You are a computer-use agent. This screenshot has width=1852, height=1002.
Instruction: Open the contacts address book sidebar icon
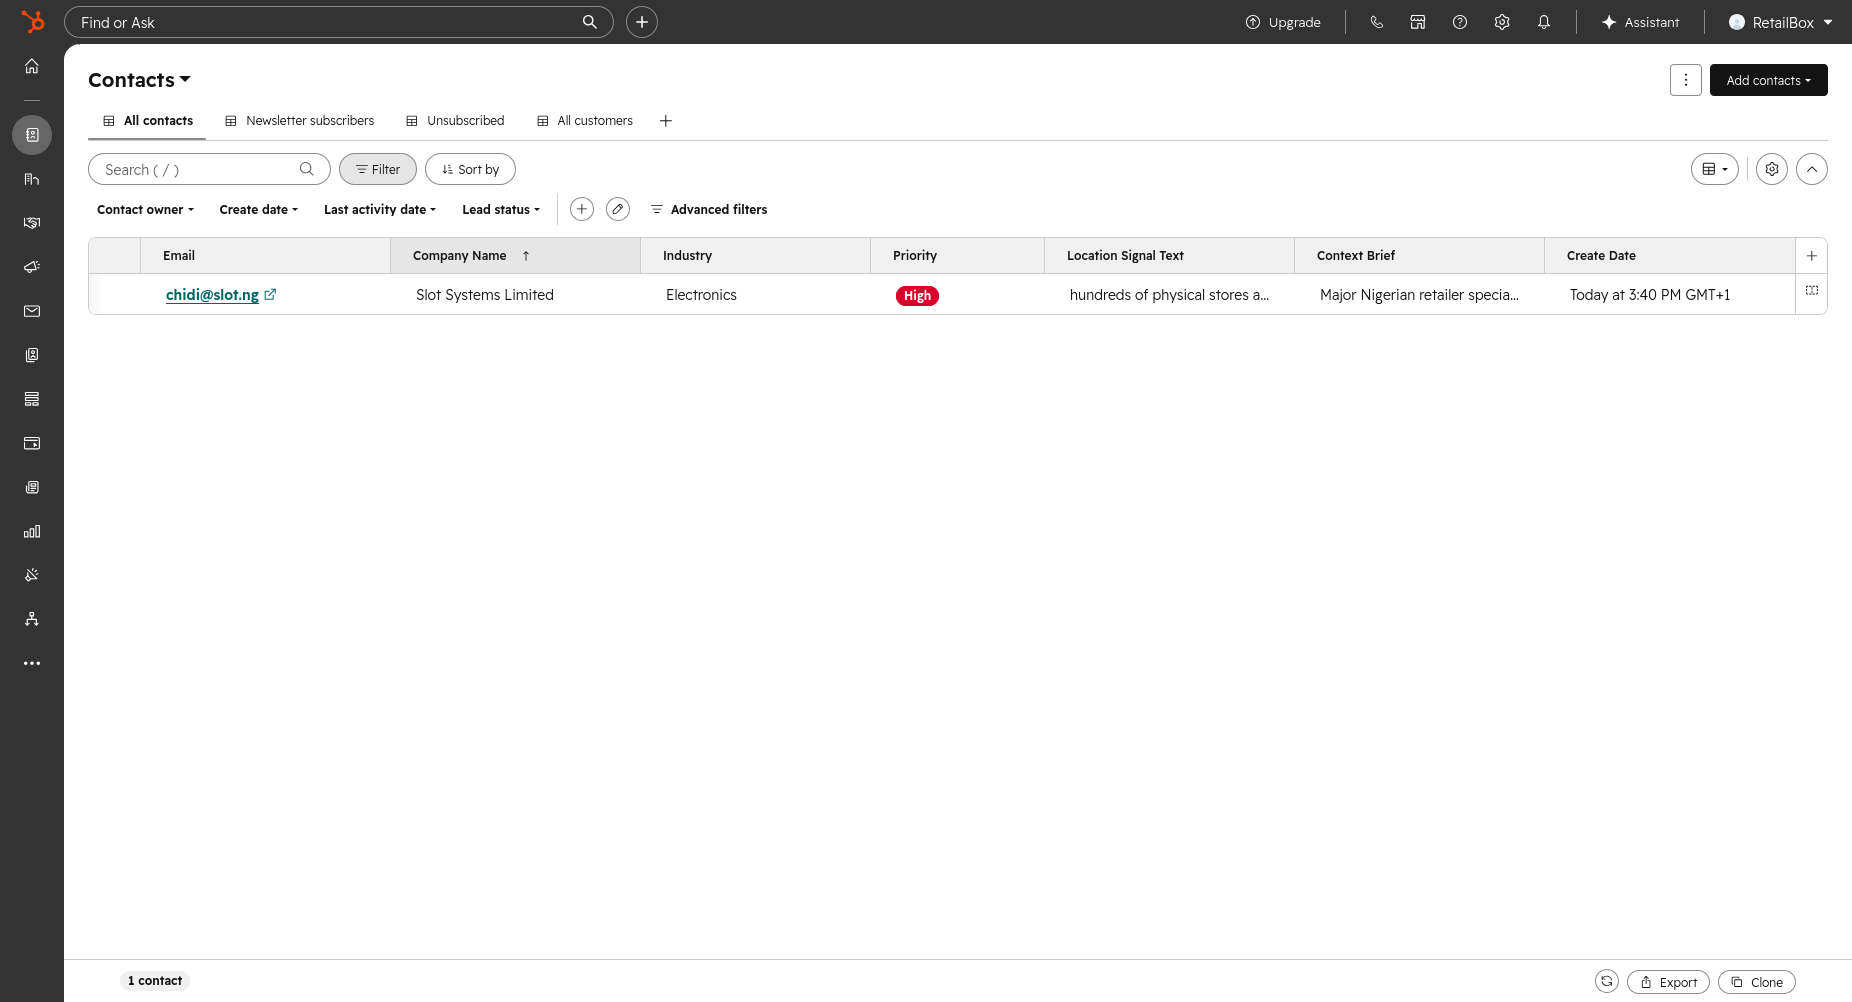[x=32, y=135]
